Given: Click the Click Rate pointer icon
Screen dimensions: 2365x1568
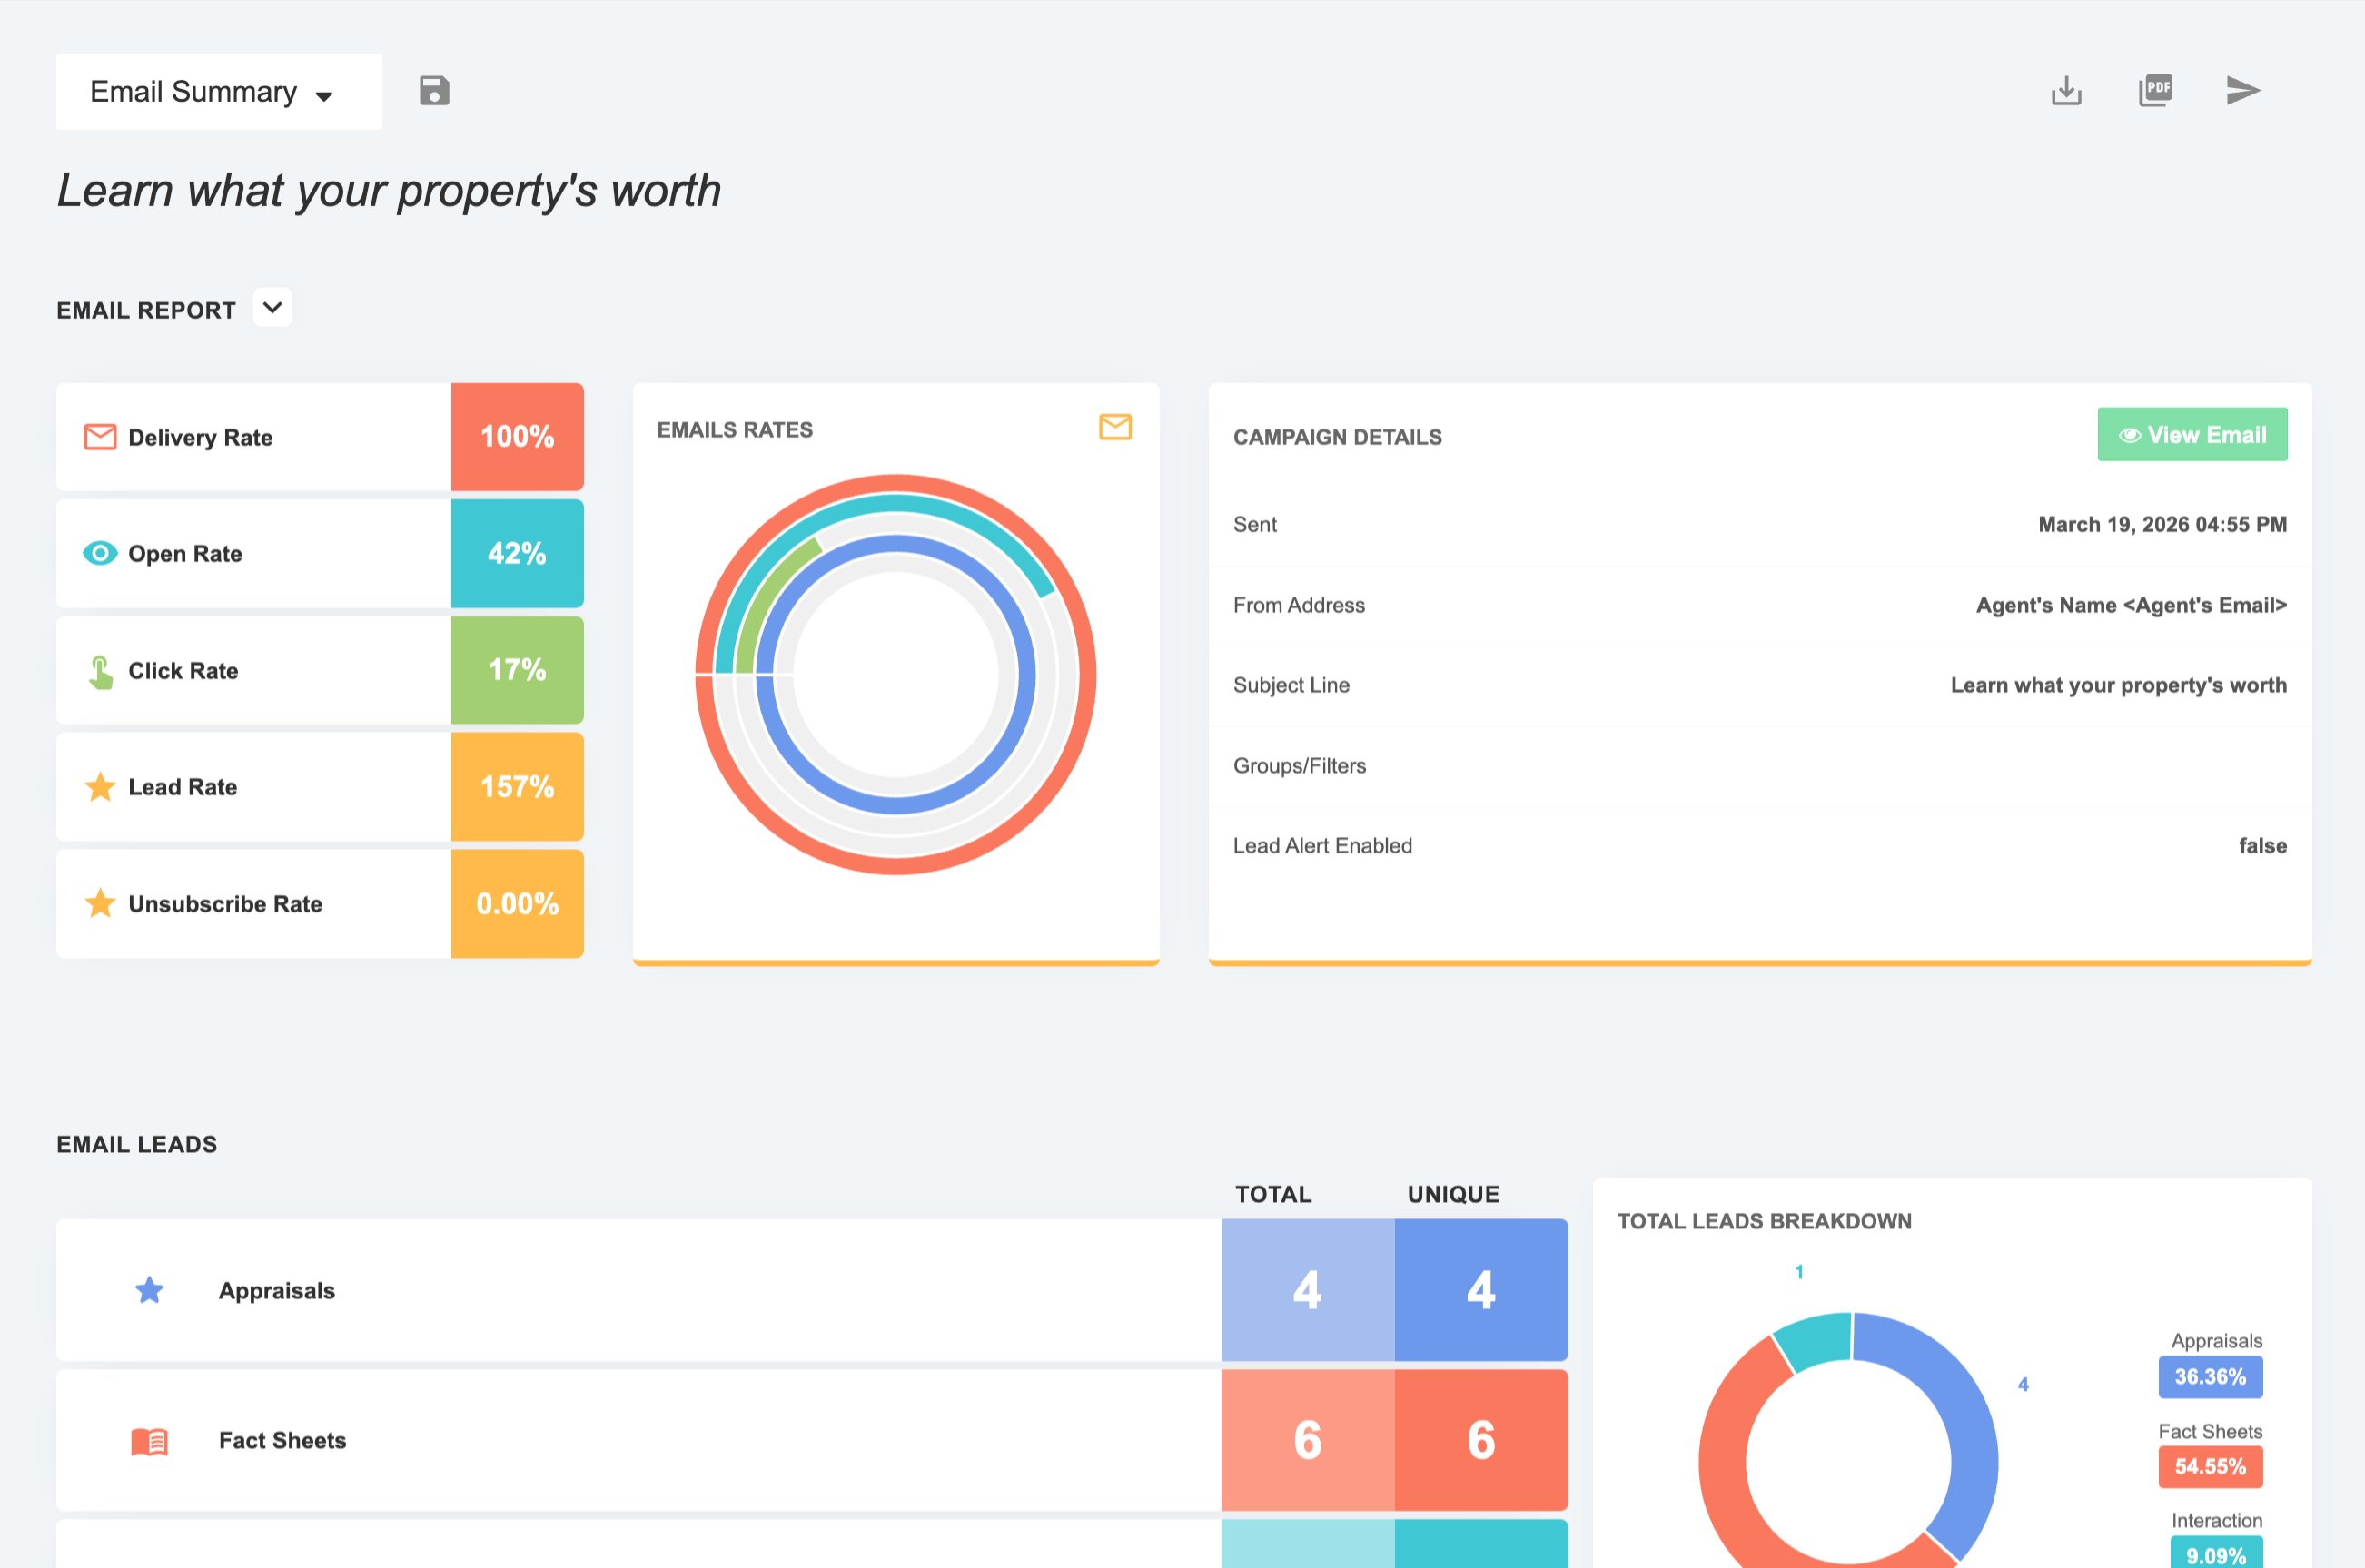Looking at the screenshot, I should click(x=100, y=672).
